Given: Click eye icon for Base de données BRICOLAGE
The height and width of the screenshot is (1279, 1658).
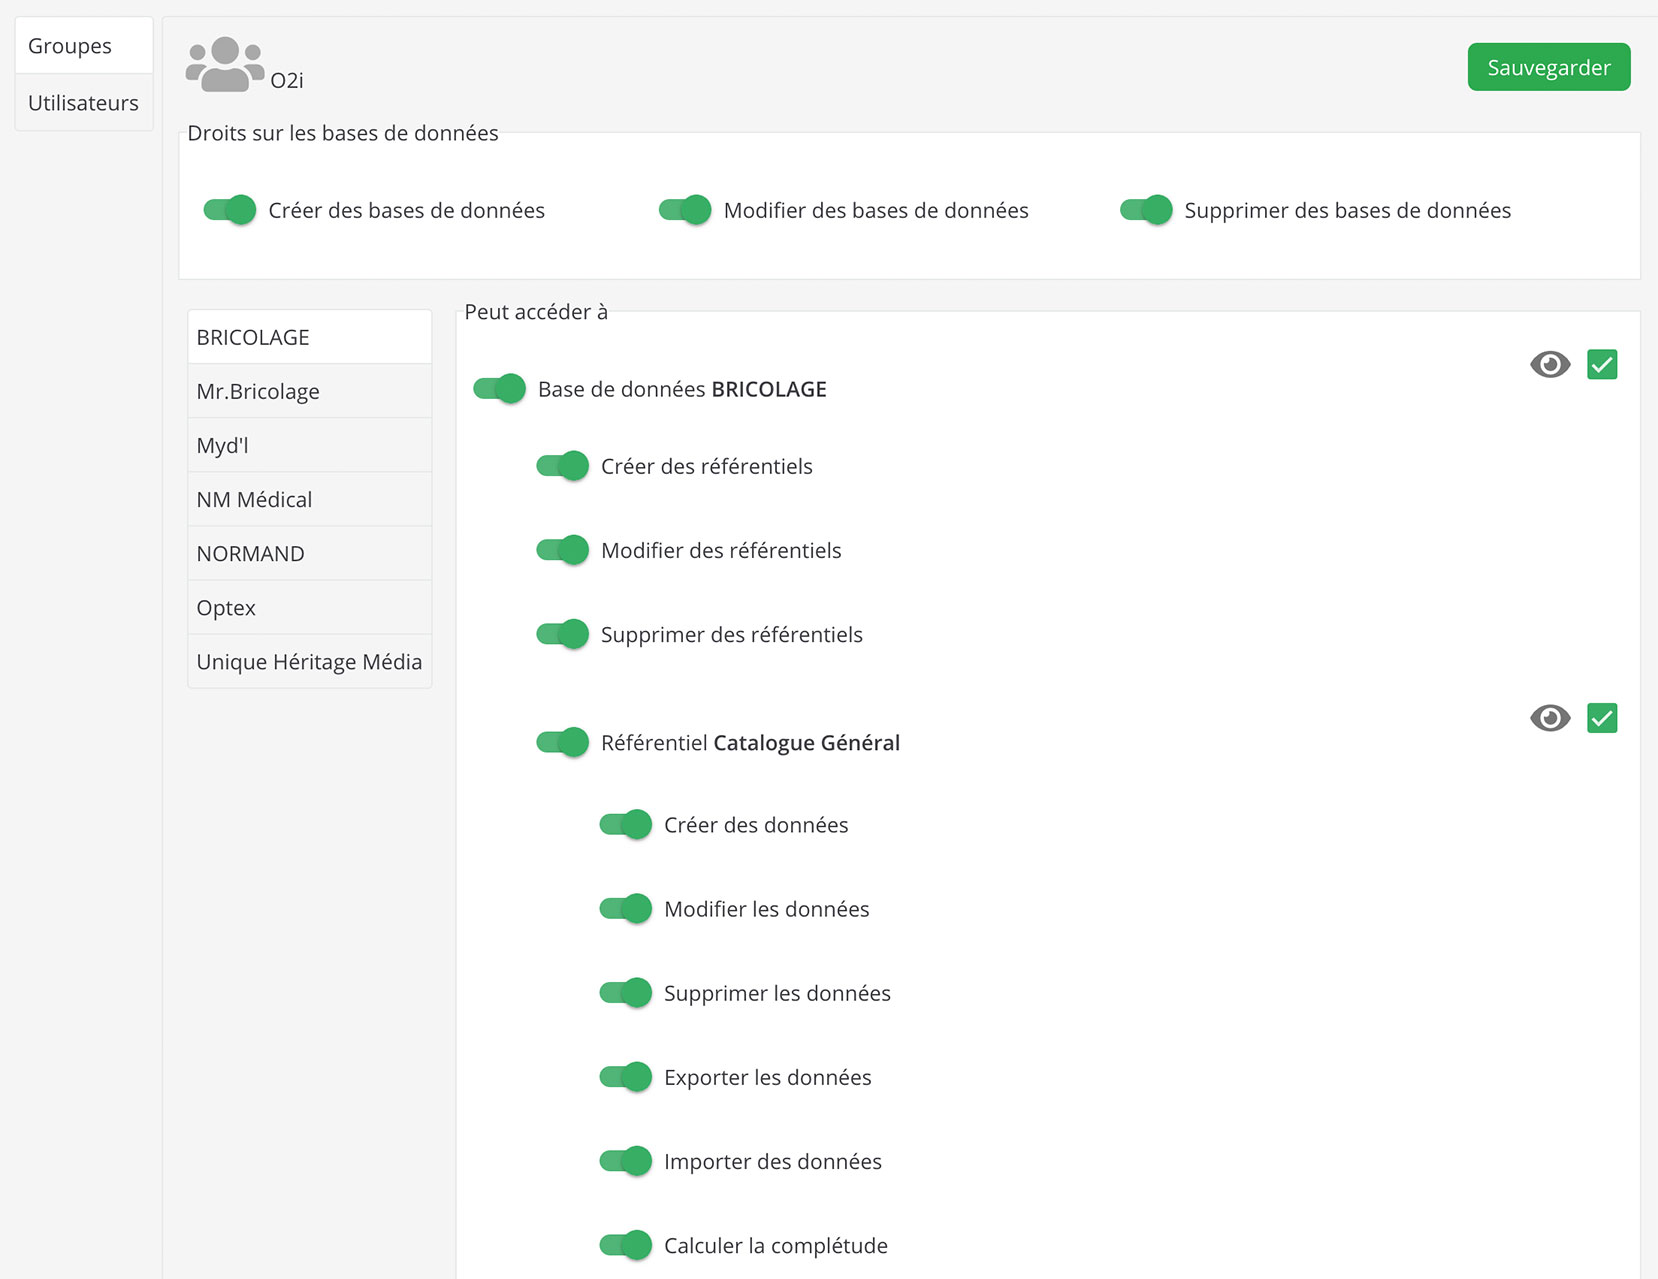Looking at the screenshot, I should pos(1549,365).
